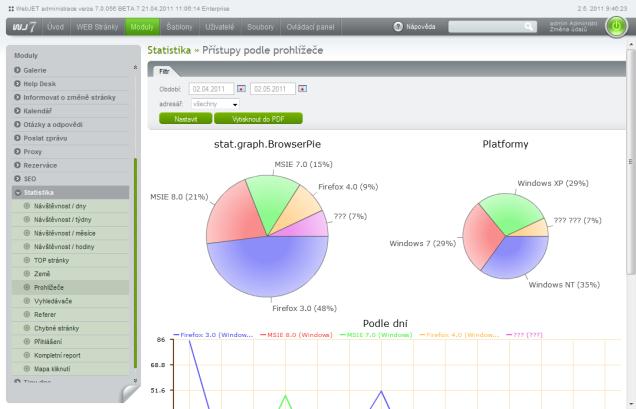Click sidebar scroll-up arrow
Screen dimensions: 636x409
(135, 67)
